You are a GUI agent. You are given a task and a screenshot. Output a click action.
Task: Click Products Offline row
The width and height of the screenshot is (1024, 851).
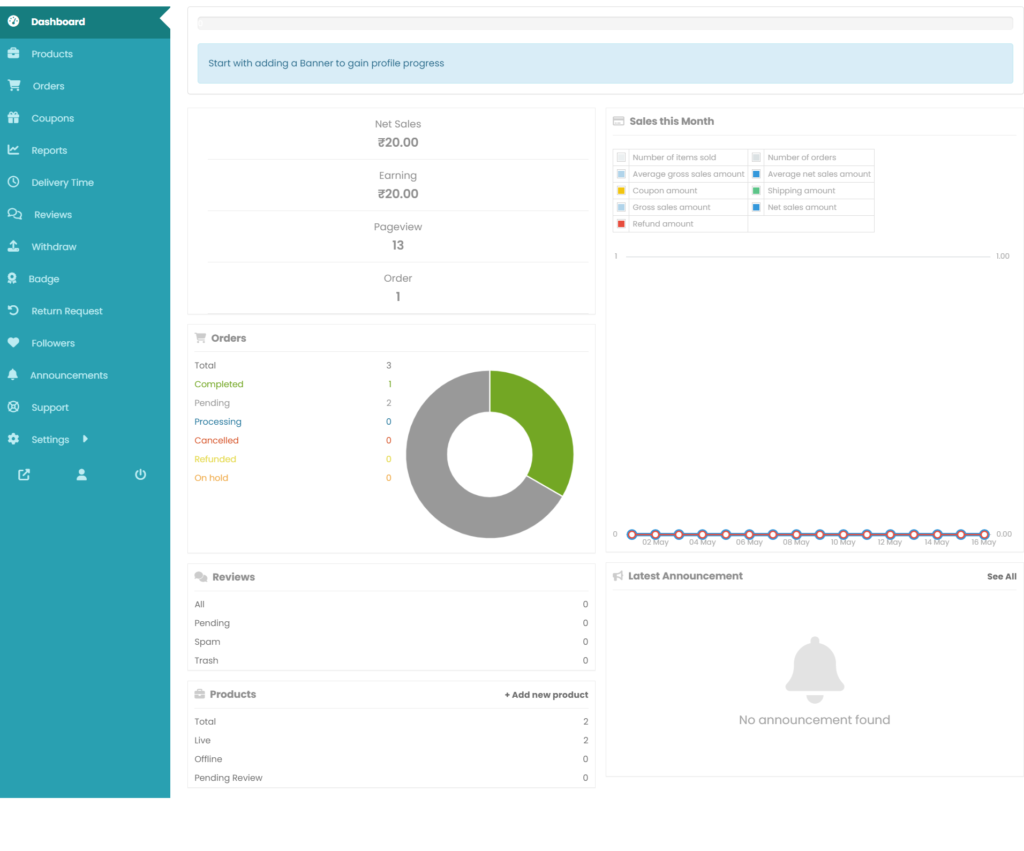pos(391,759)
